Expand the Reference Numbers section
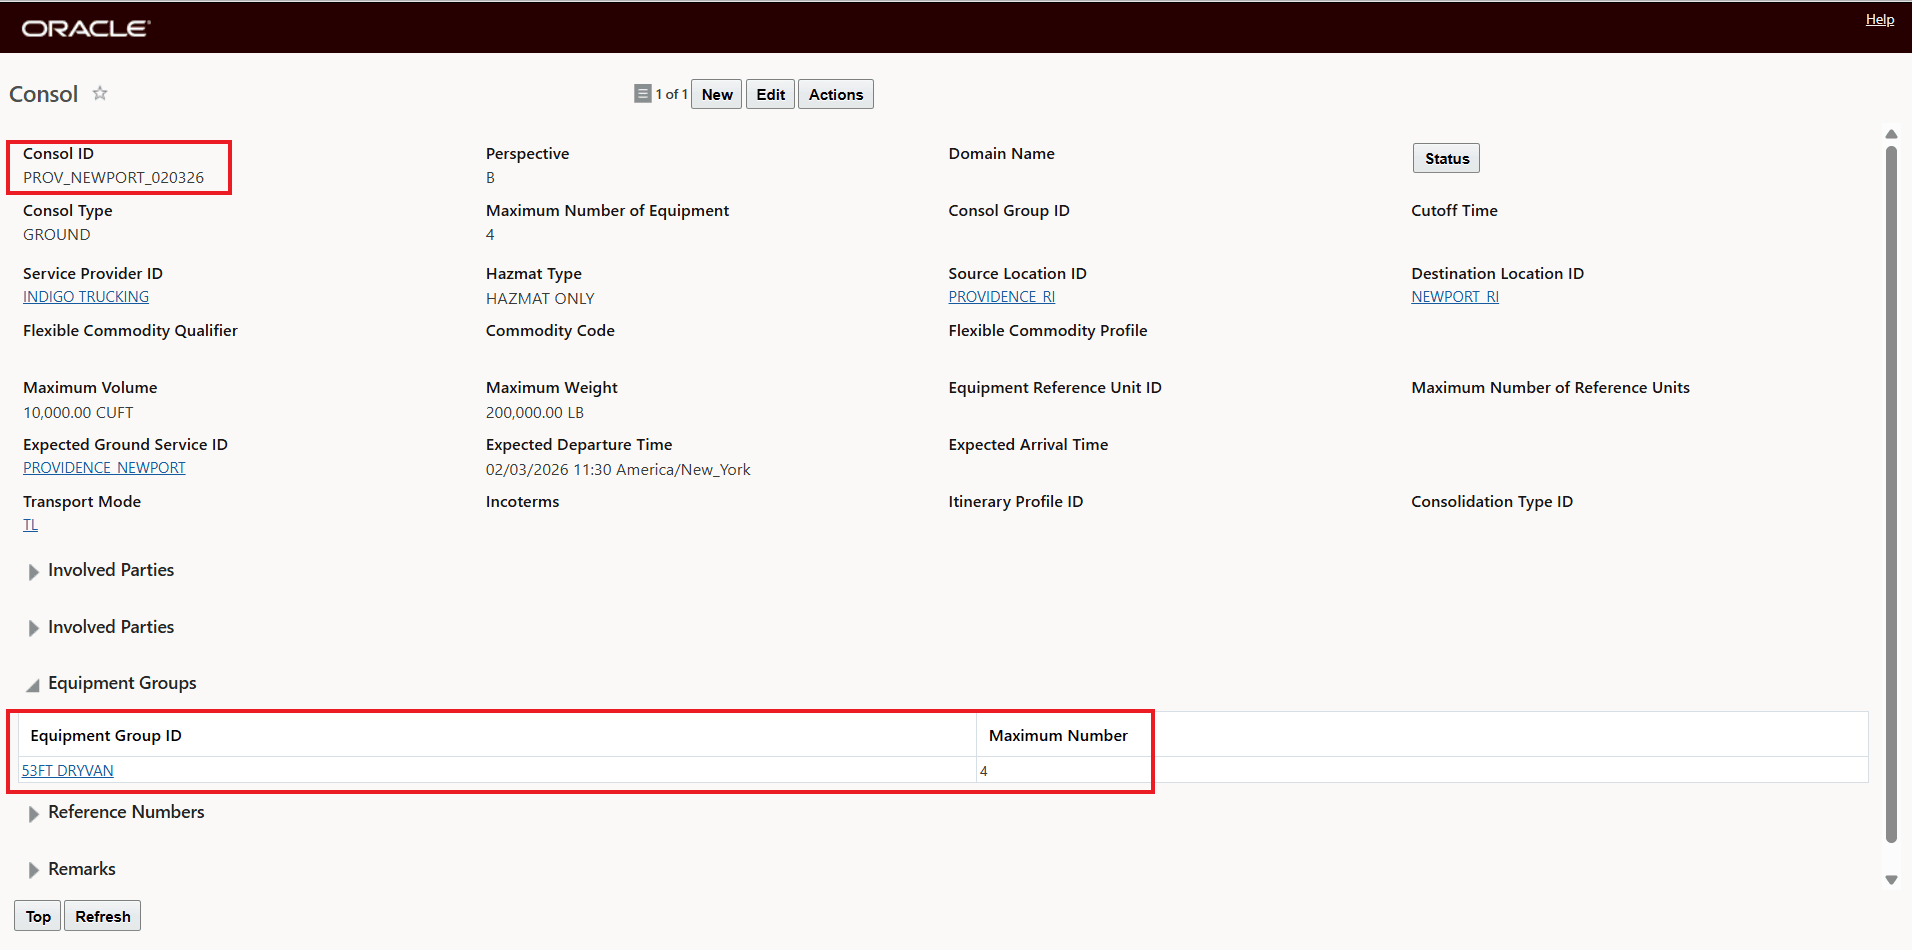Image resolution: width=1912 pixels, height=950 pixels. [33, 813]
